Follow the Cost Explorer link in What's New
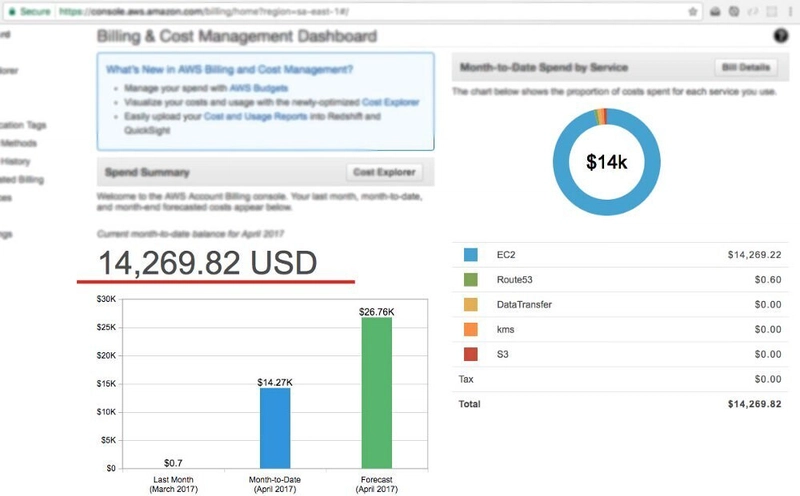The image size is (800, 496). pyautogui.click(x=390, y=102)
